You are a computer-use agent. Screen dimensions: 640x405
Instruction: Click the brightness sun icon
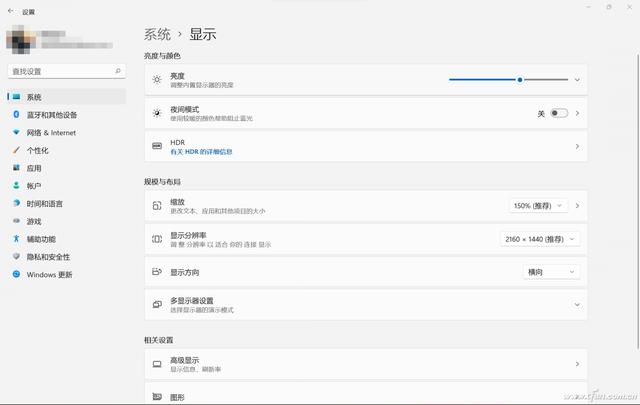click(157, 80)
